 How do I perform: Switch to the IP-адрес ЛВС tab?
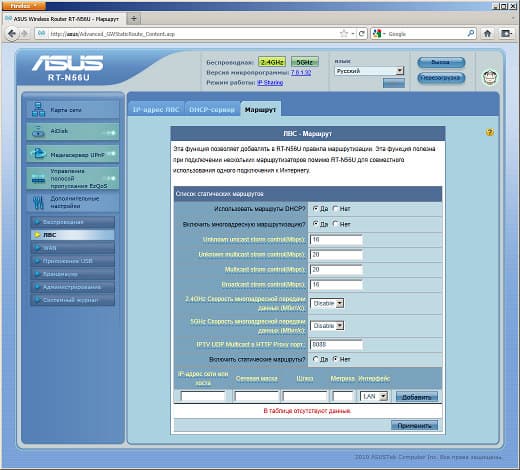[156, 109]
